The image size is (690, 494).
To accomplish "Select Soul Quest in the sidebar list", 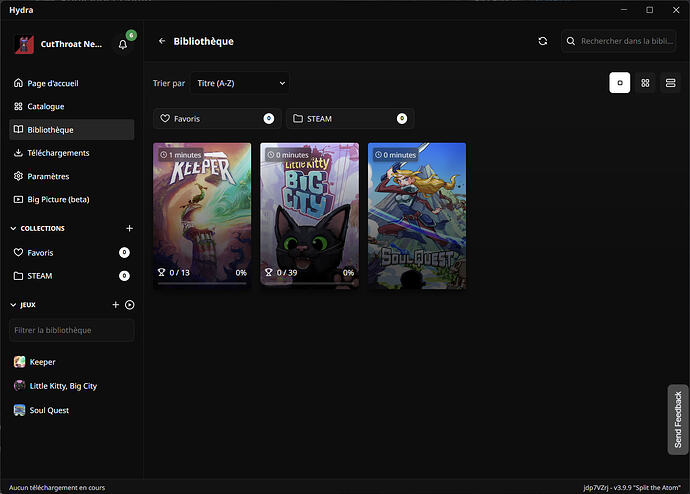I will pos(72,410).
